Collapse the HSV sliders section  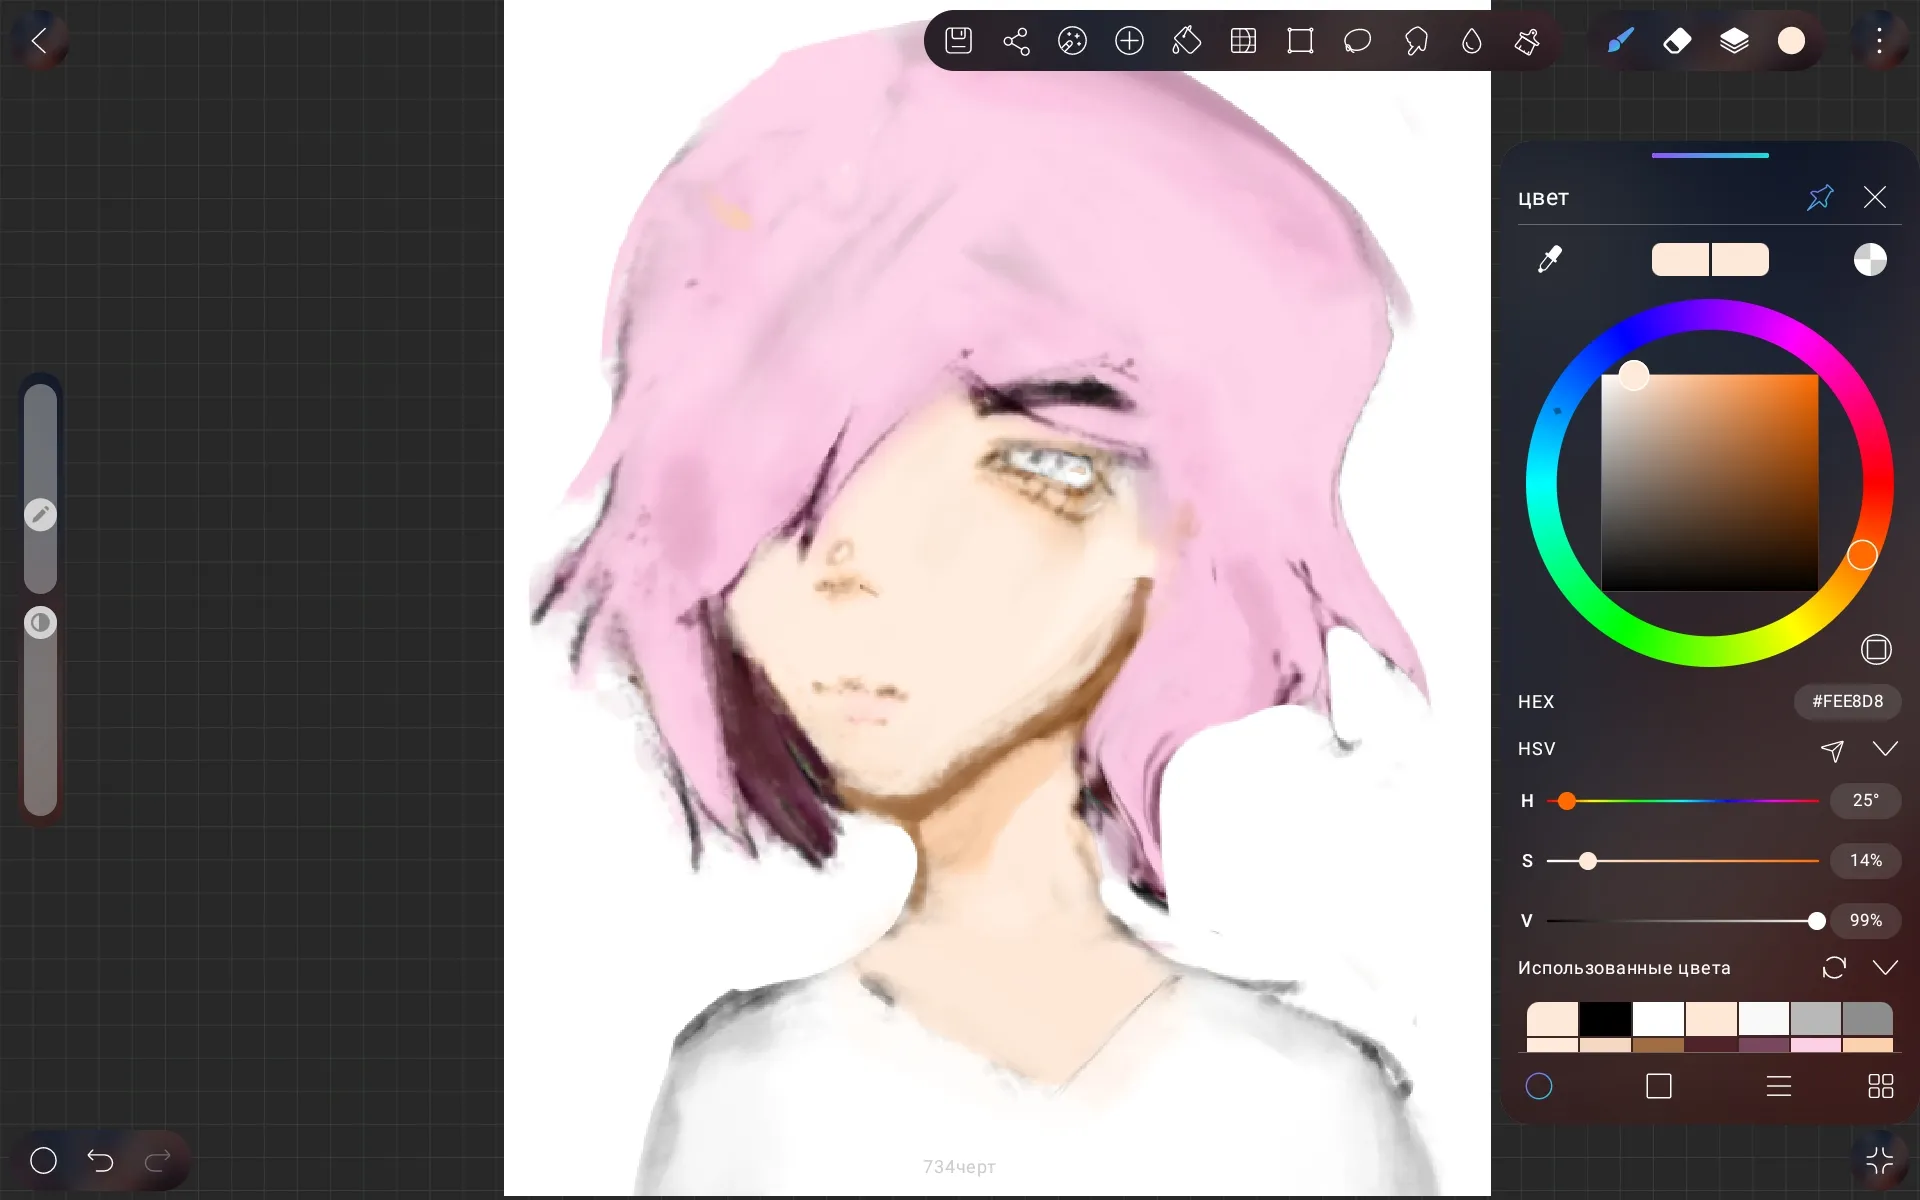point(1885,749)
